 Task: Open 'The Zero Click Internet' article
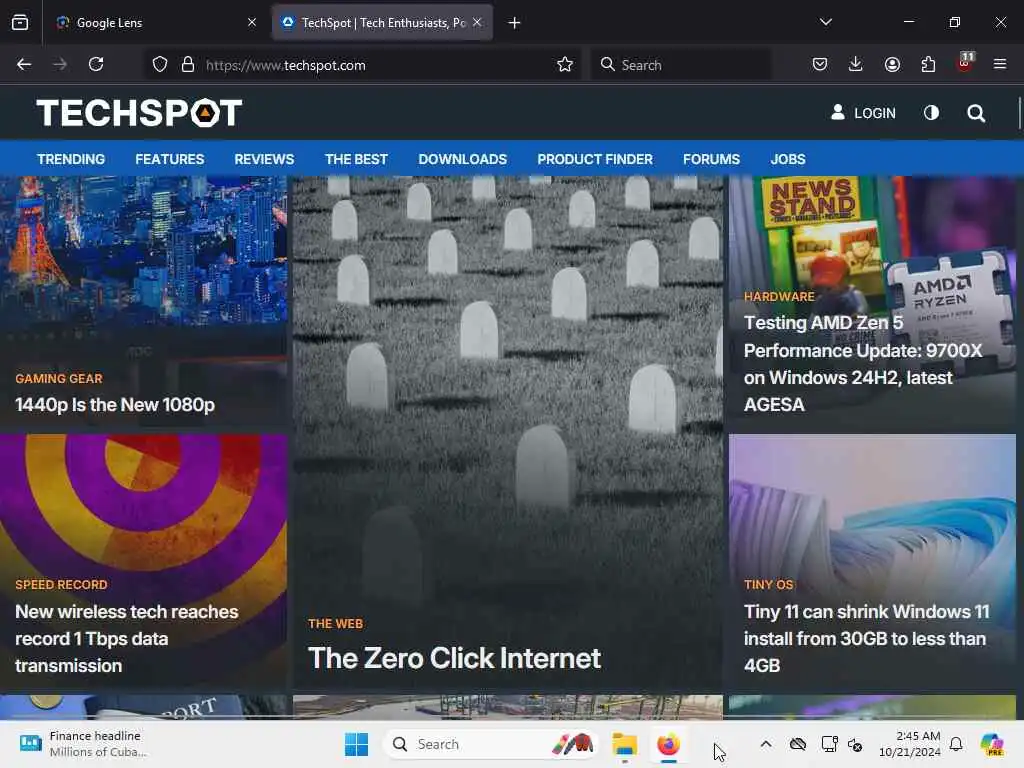(454, 658)
